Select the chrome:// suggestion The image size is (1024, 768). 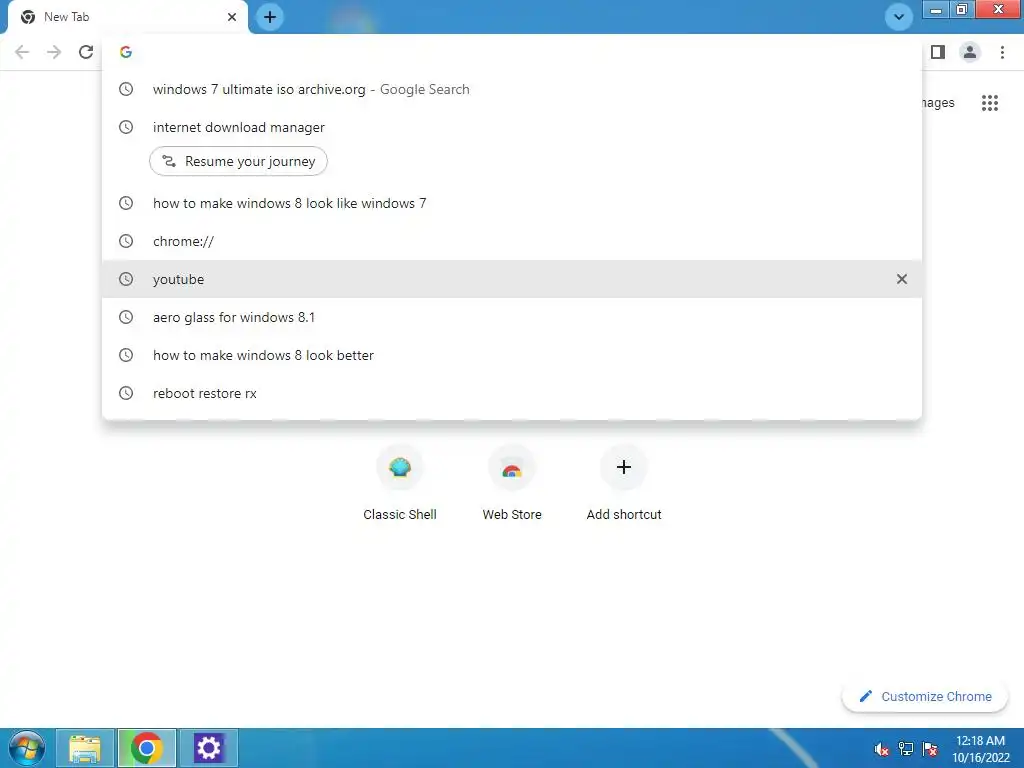(512, 241)
